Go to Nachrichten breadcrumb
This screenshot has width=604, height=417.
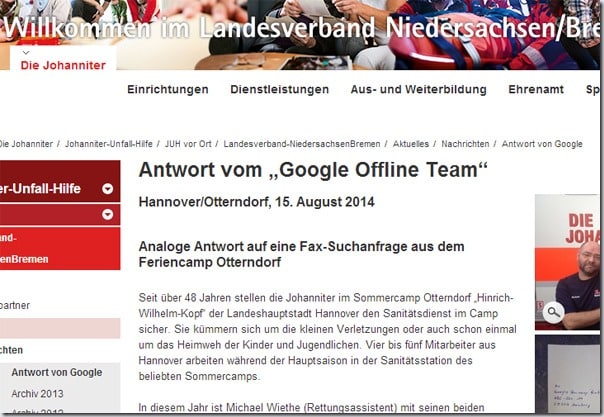(465, 144)
